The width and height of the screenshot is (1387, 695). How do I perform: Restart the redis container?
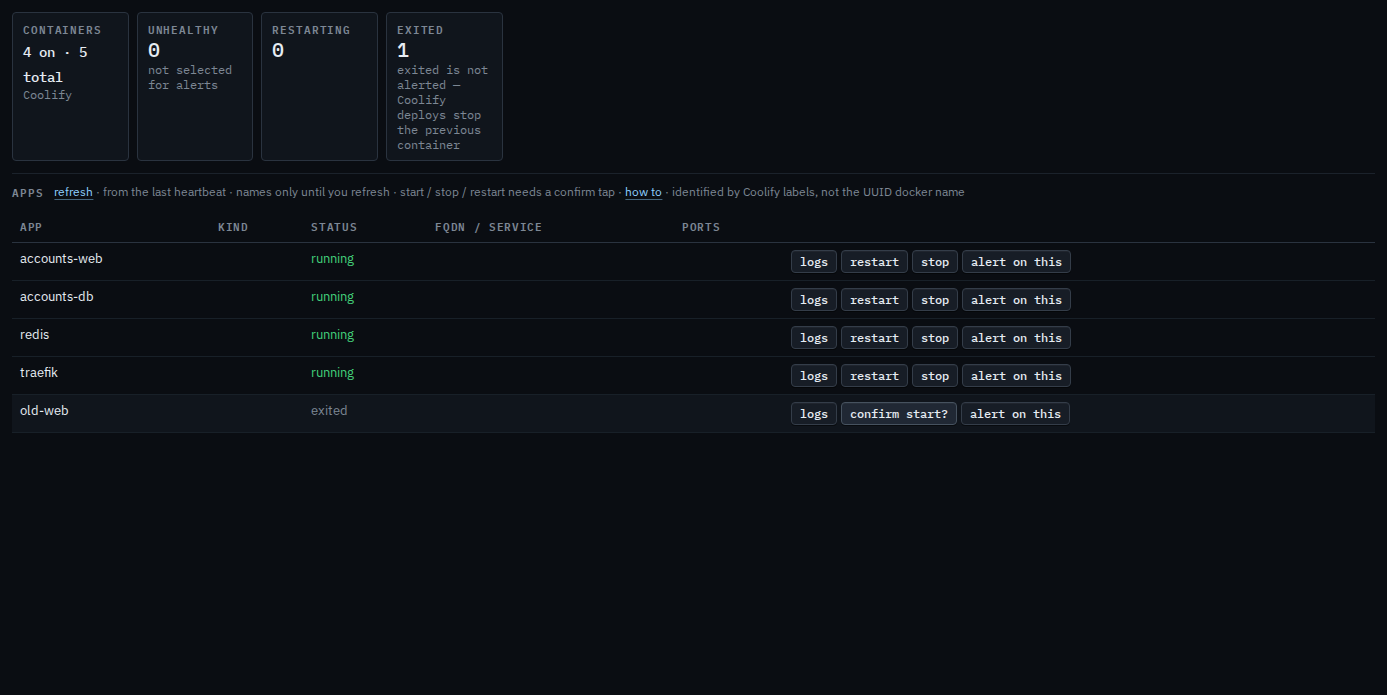(x=874, y=338)
